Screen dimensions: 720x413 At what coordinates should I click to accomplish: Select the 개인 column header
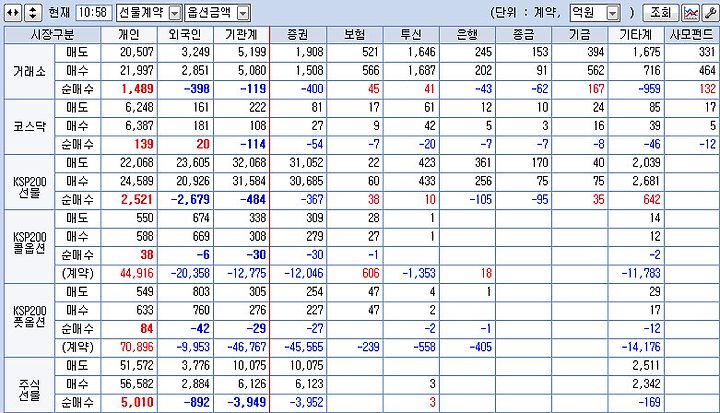point(129,34)
